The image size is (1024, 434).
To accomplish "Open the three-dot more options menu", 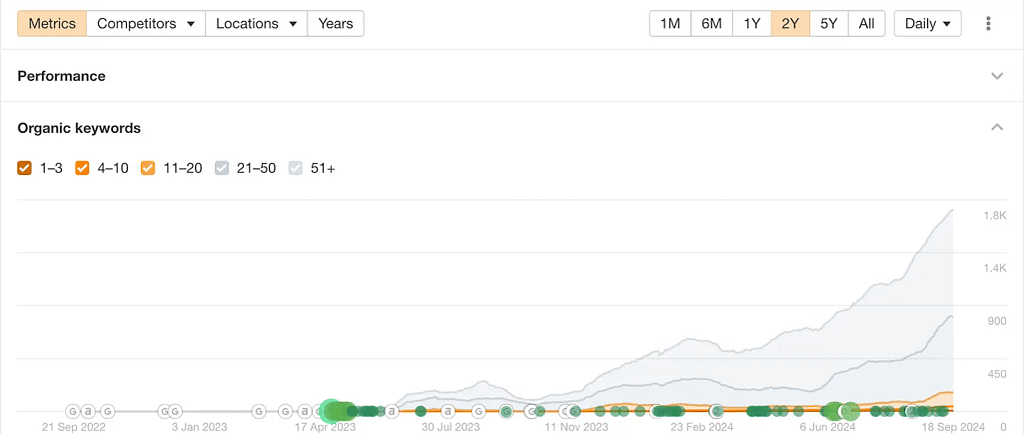I will pos(988,24).
